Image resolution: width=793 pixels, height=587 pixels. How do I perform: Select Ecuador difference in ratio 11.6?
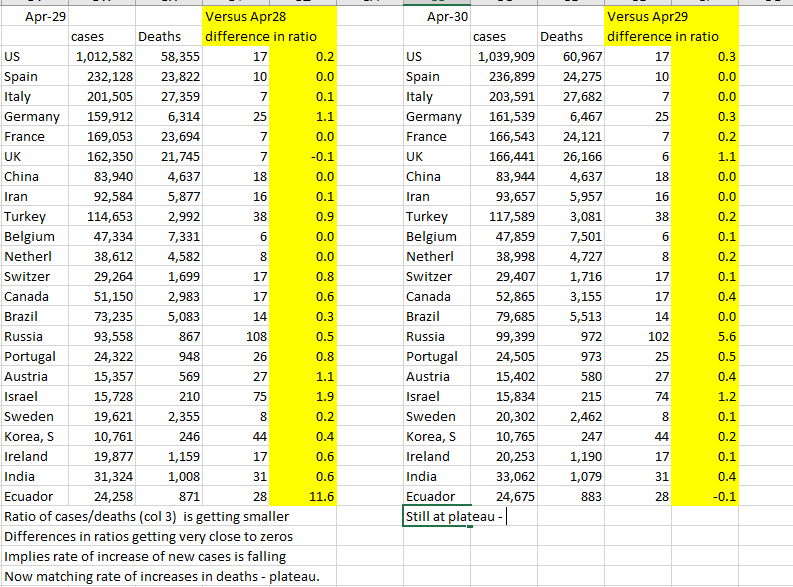pyautogui.click(x=303, y=496)
